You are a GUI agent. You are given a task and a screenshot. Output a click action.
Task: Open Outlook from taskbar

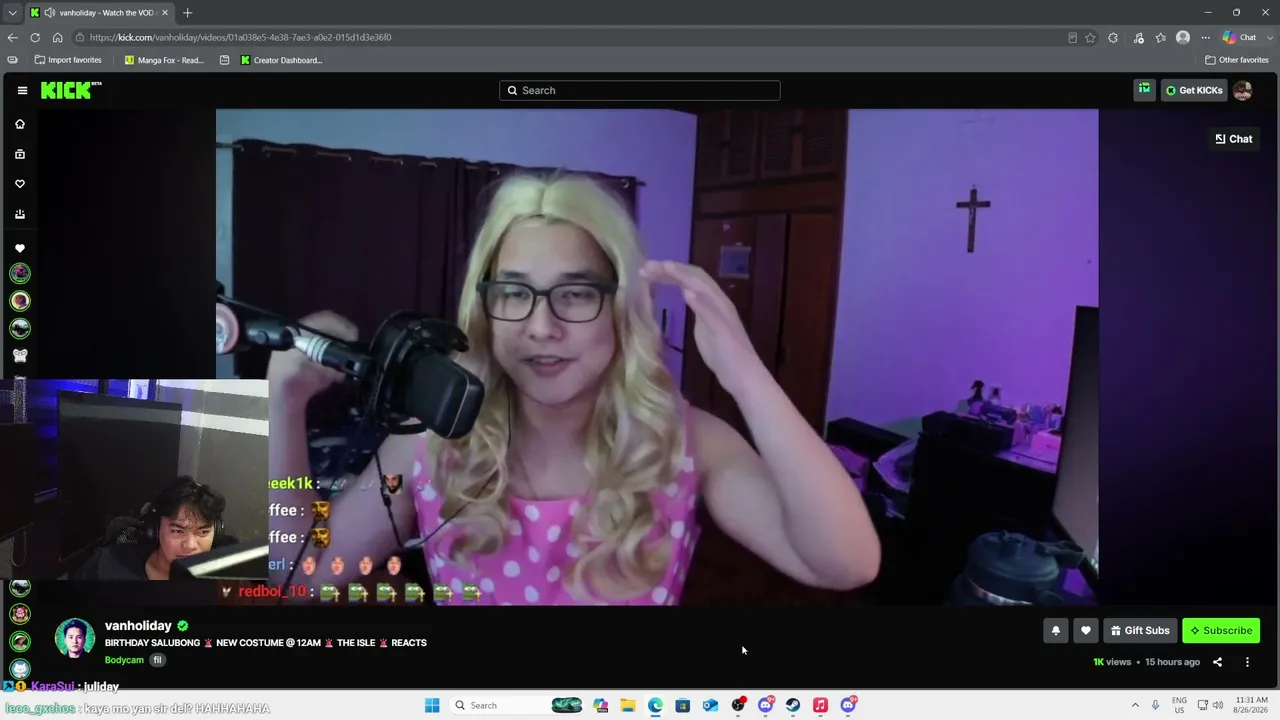coord(710,705)
